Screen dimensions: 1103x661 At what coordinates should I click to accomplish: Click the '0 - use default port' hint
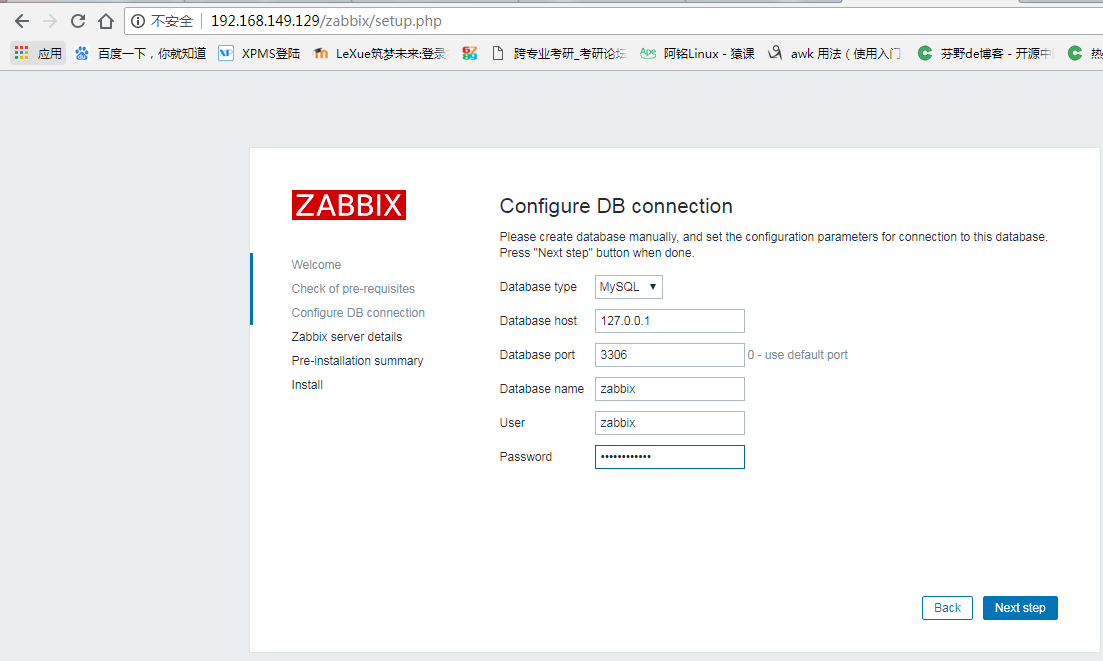pos(798,355)
